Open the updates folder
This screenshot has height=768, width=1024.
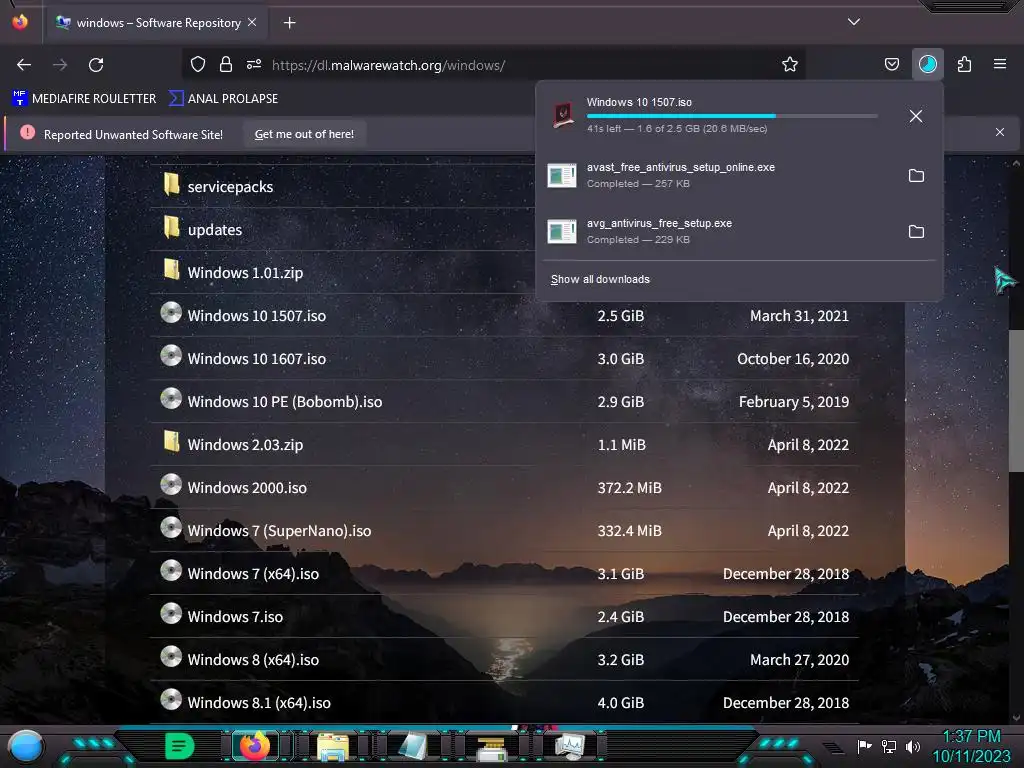click(x=215, y=230)
